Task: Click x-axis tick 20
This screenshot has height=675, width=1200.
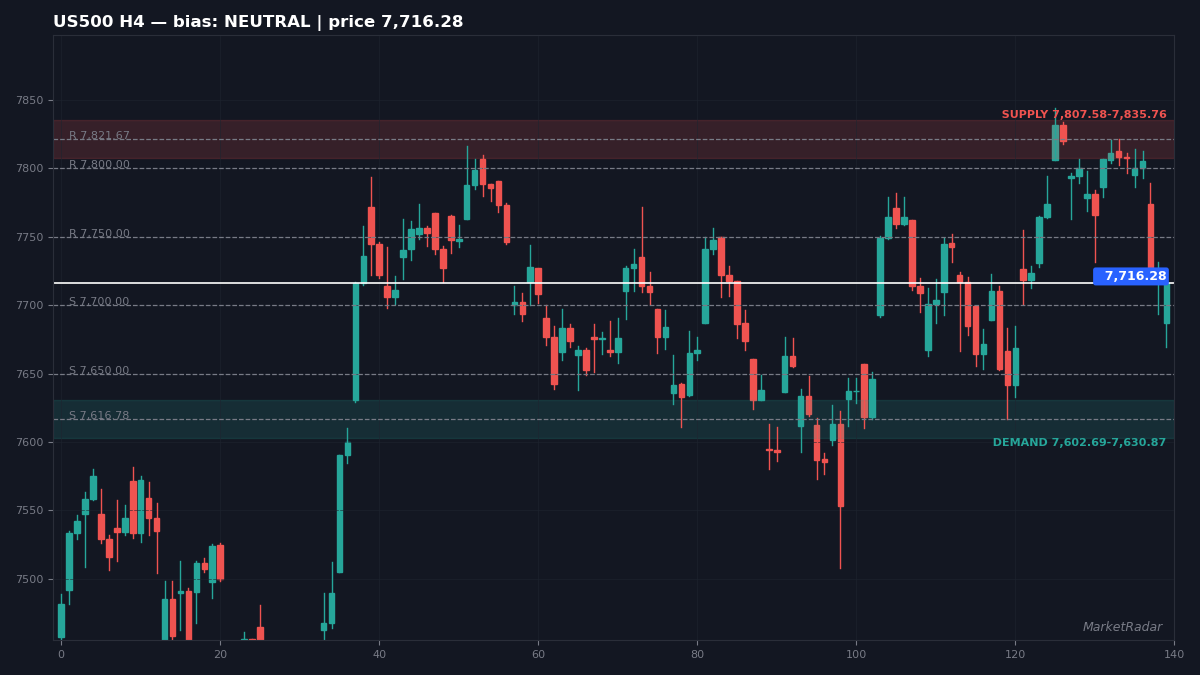Action: pyautogui.click(x=220, y=655)
